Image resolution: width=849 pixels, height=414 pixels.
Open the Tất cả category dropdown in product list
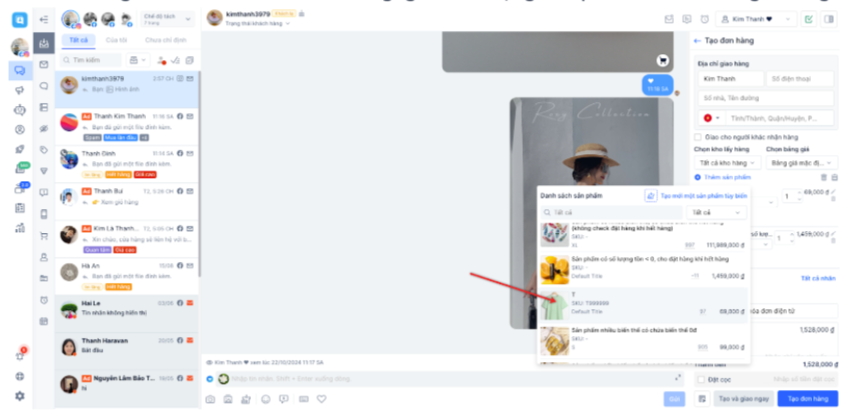(716, 212)
